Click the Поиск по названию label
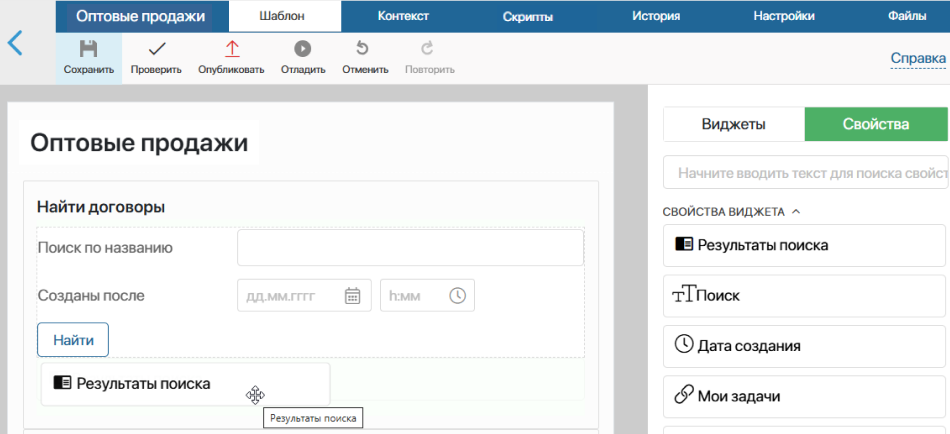 105,247
